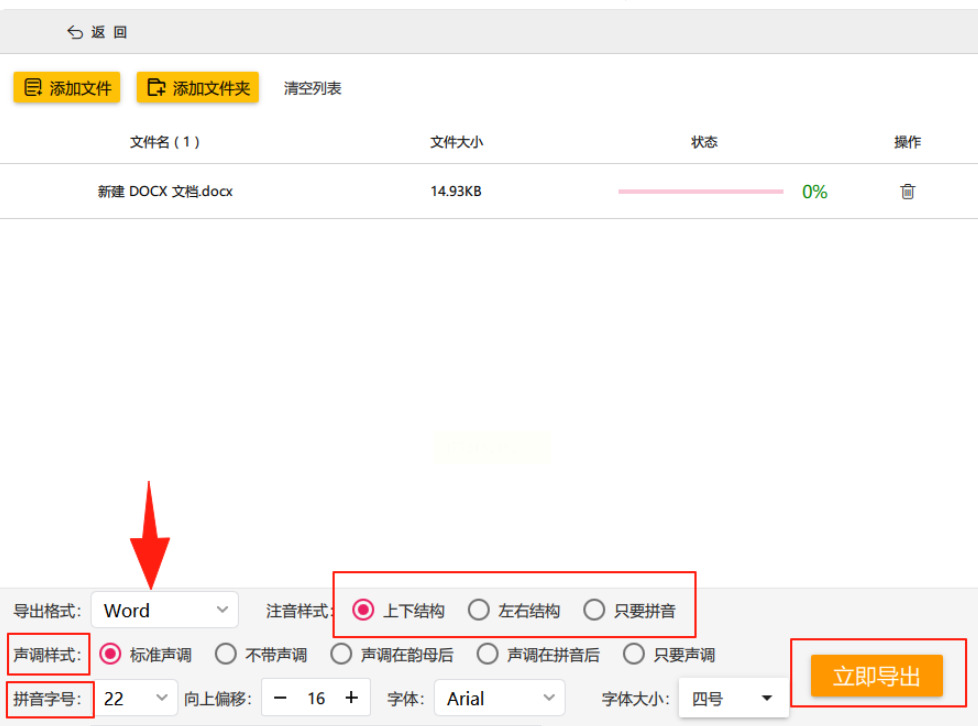Delete 新建 DOCX 文档.docx with trash icon
This screenshot has width=978, height=726.
pos(908,191)
